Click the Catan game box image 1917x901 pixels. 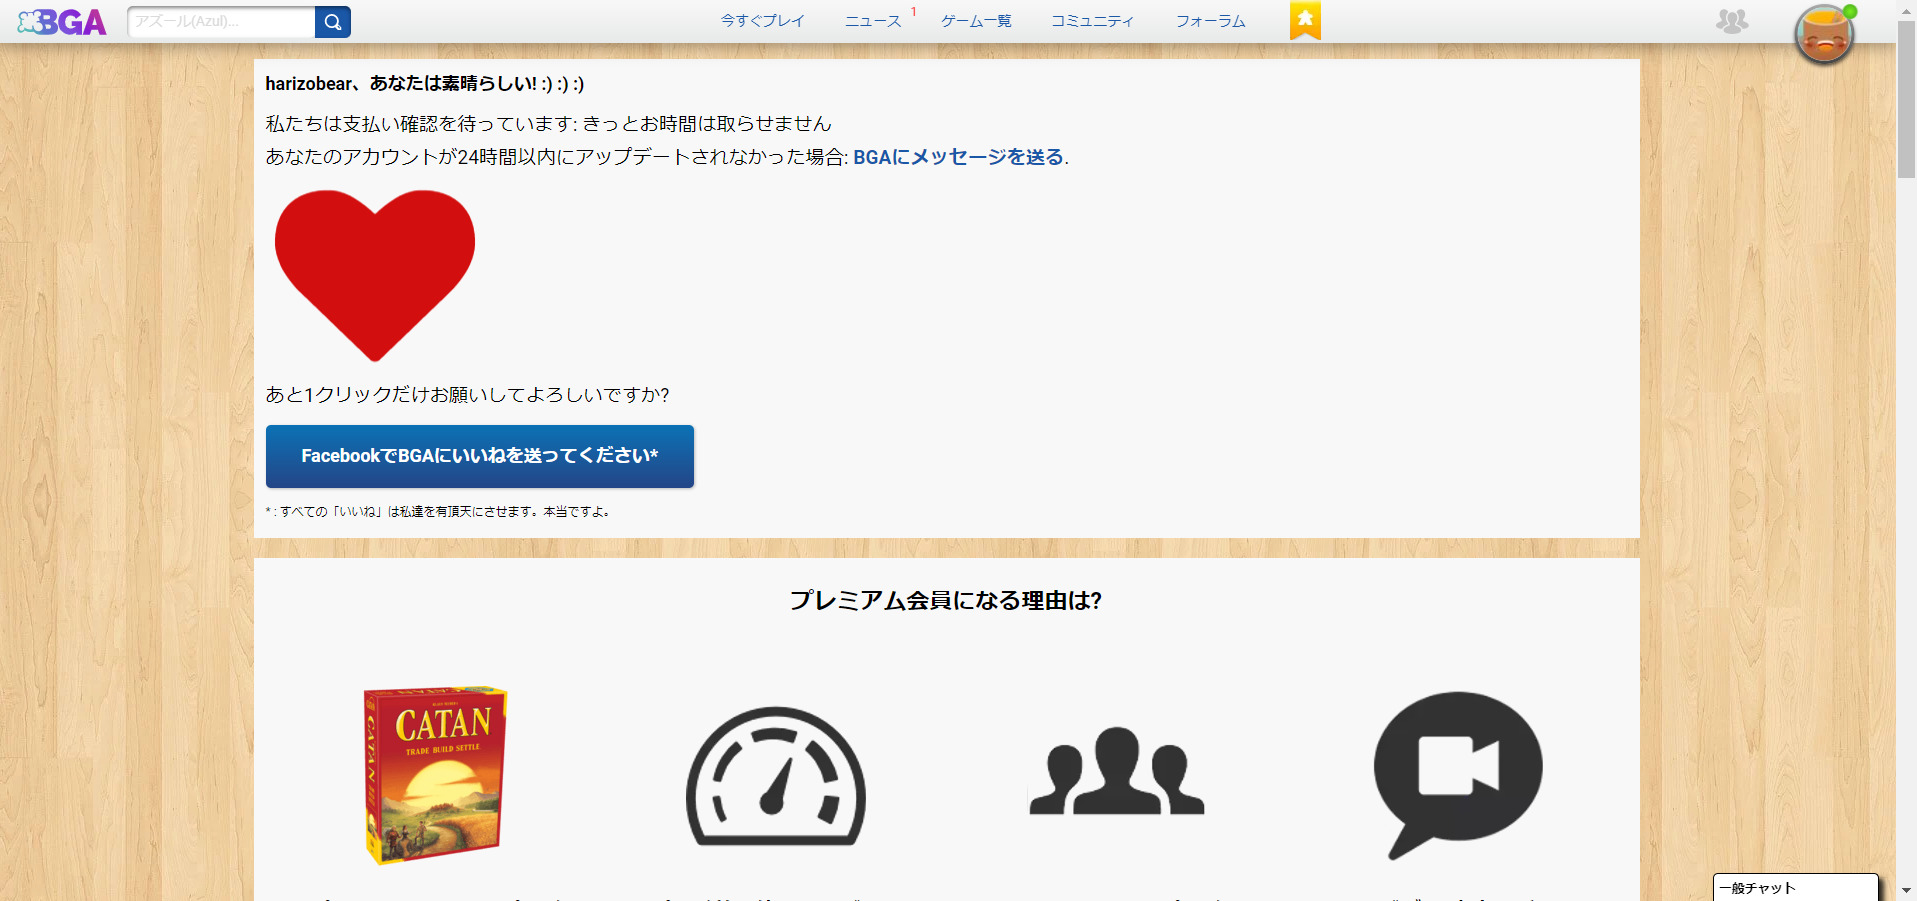pos(436,774)
